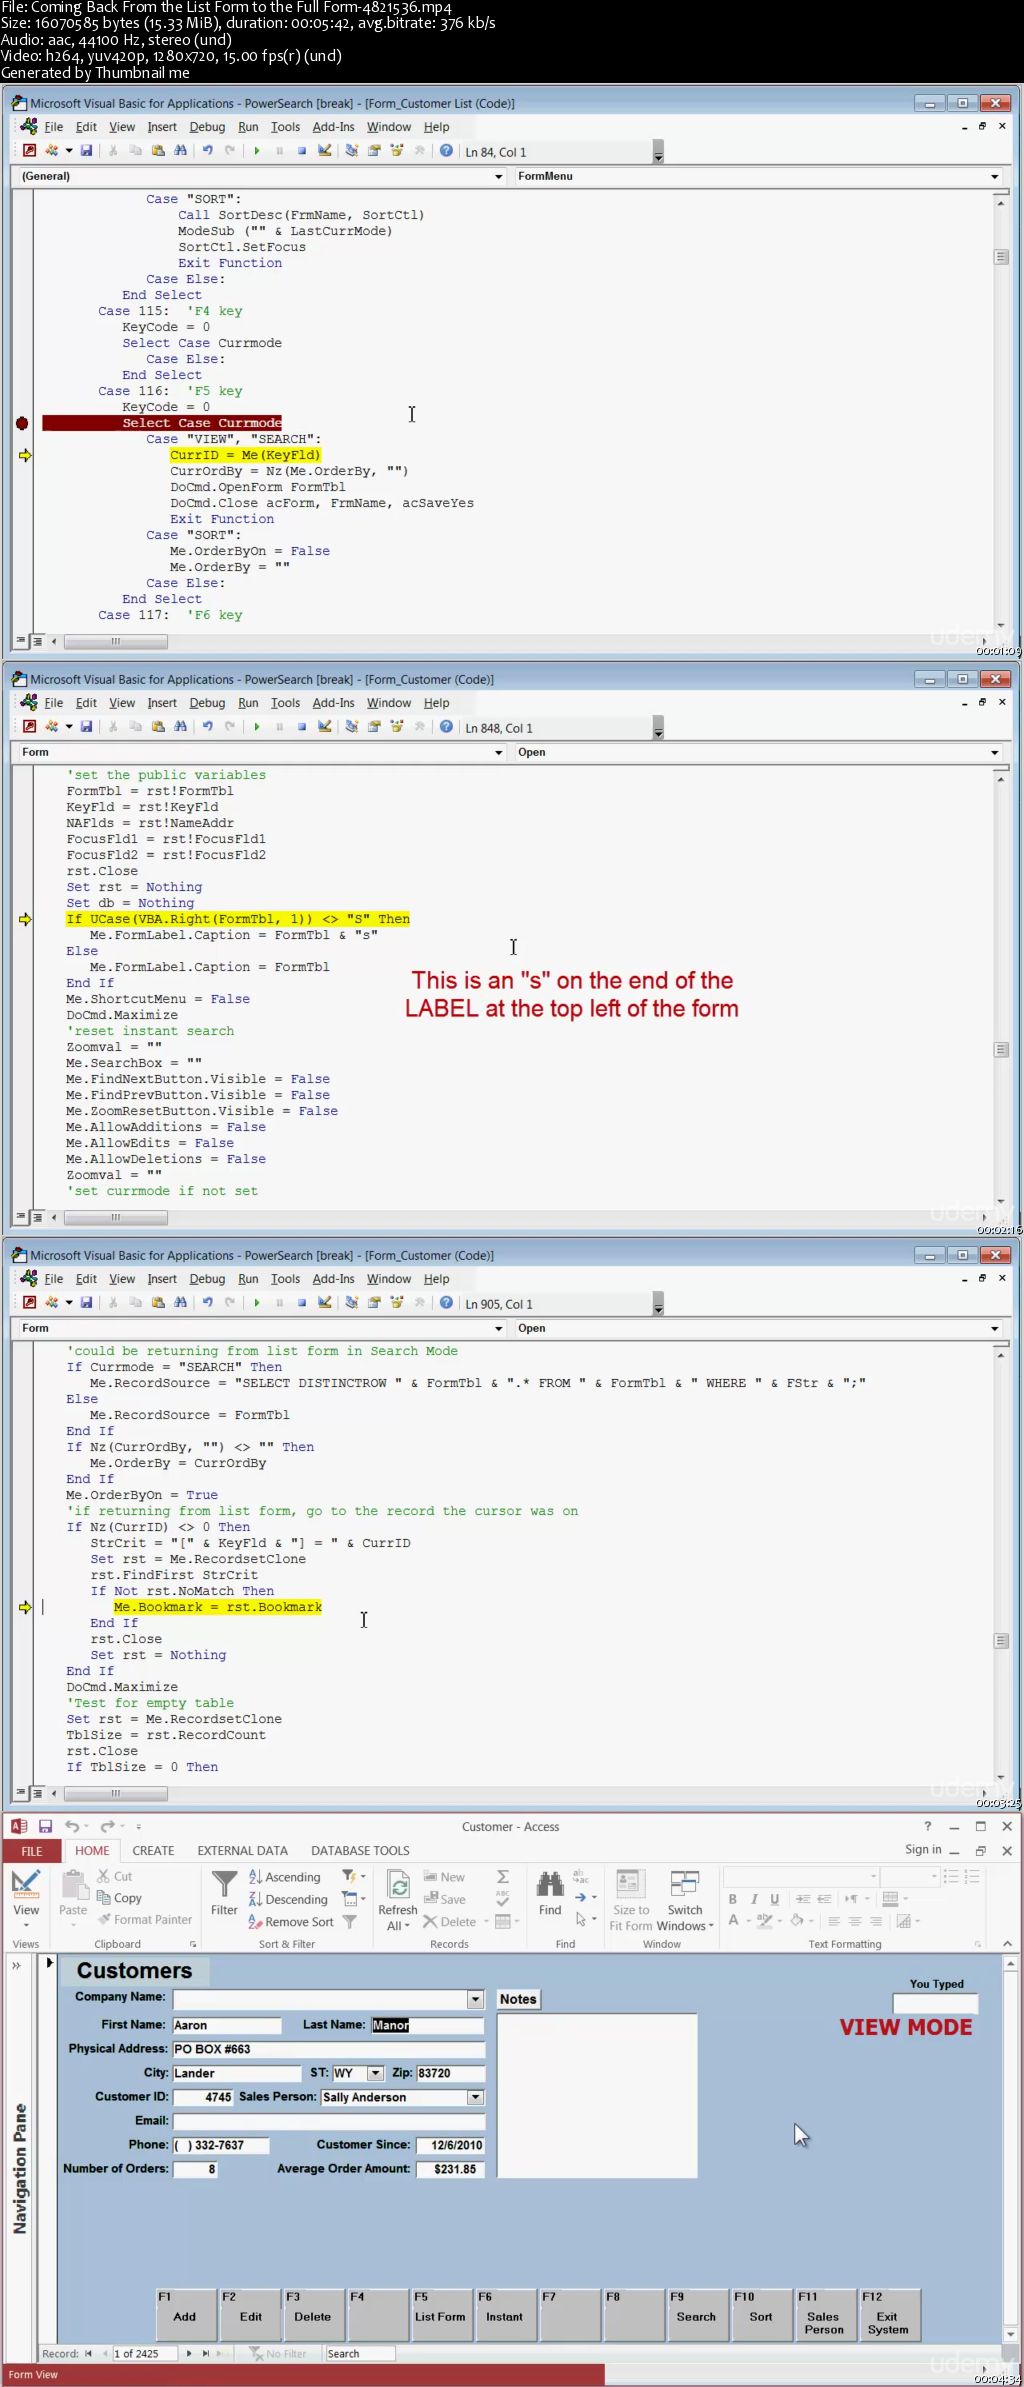Click Save icon in Access quick access toolbar
The width and height of the screenshot is (1024, 2387).
45,1826
